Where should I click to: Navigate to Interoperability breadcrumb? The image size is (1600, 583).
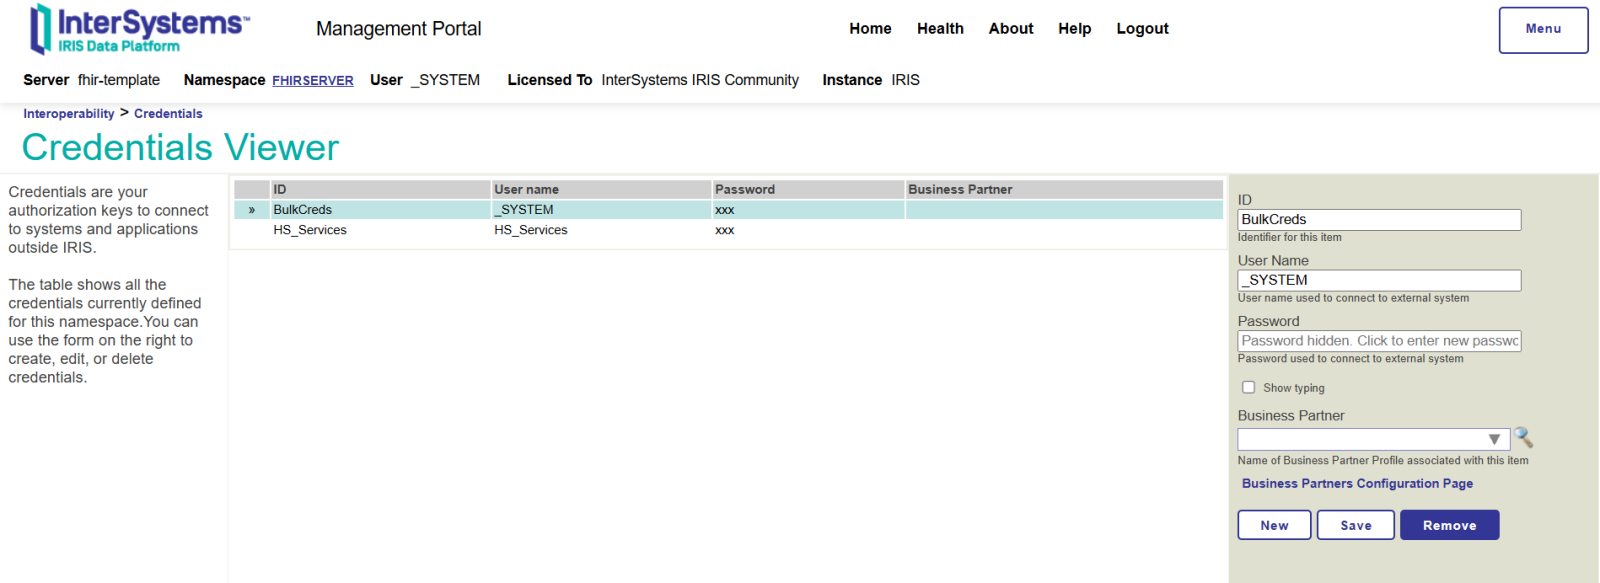[x=69, y=114]
